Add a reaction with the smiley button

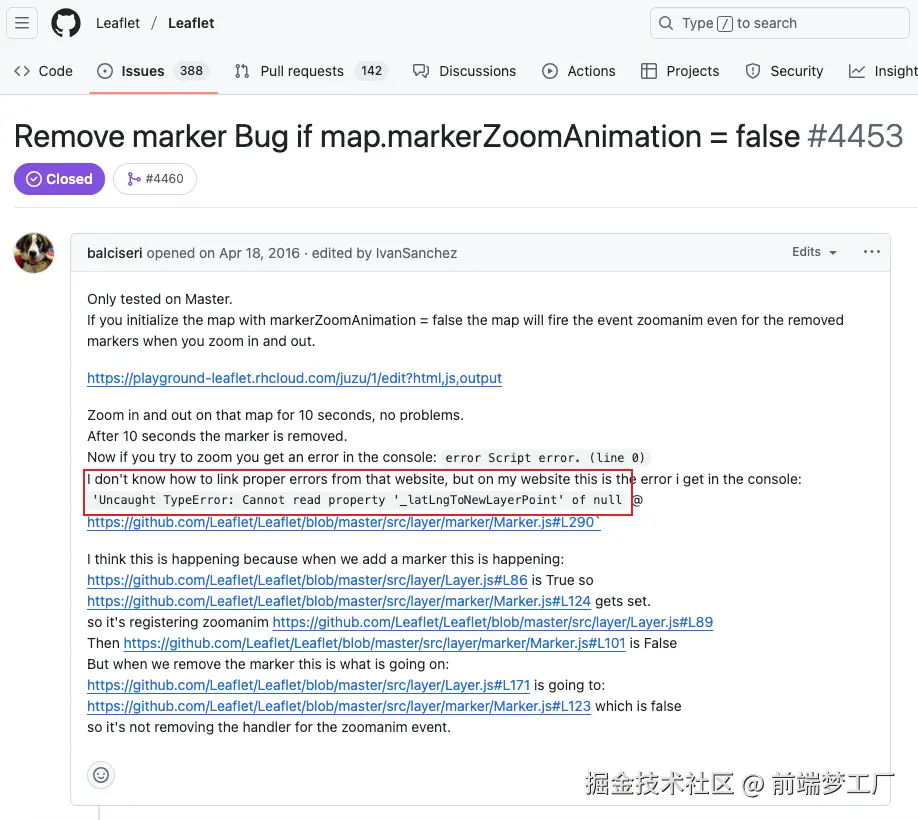coord(101,776)
